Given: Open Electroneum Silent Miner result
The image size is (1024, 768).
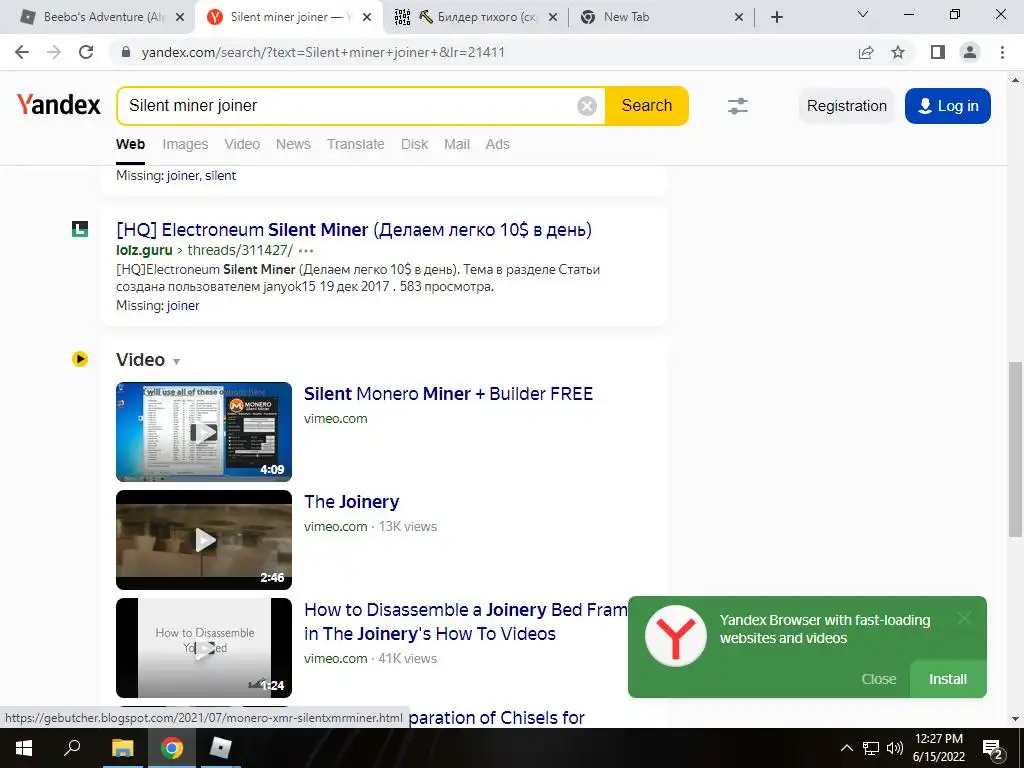Looking at the screenshot, I should point(354,230).
